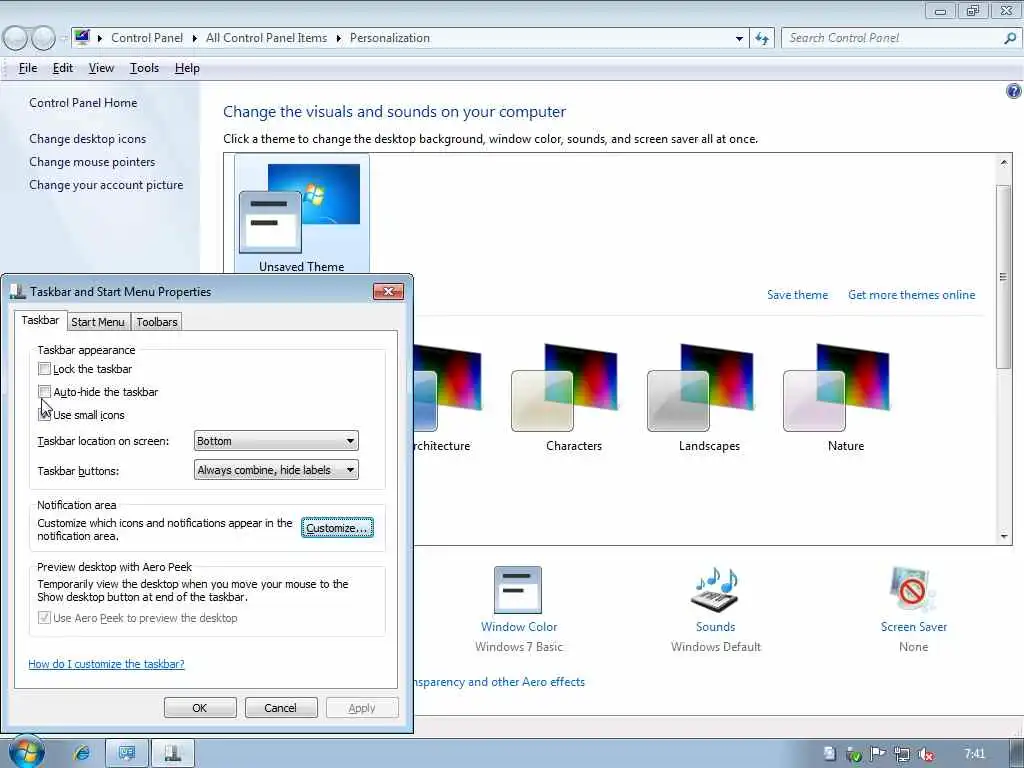1024x768 pixels.
Task: Open Control Panel Home link
Action: coord(83,103)
